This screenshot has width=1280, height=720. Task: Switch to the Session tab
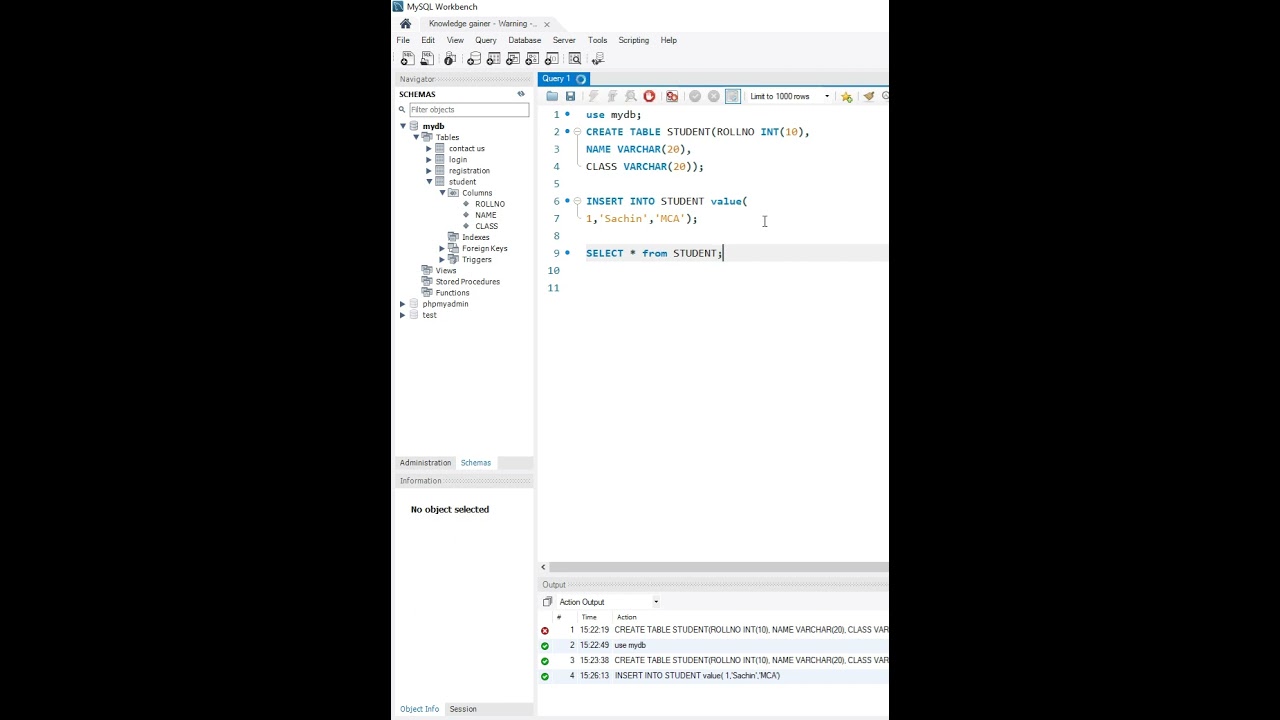tap(463, 709)
